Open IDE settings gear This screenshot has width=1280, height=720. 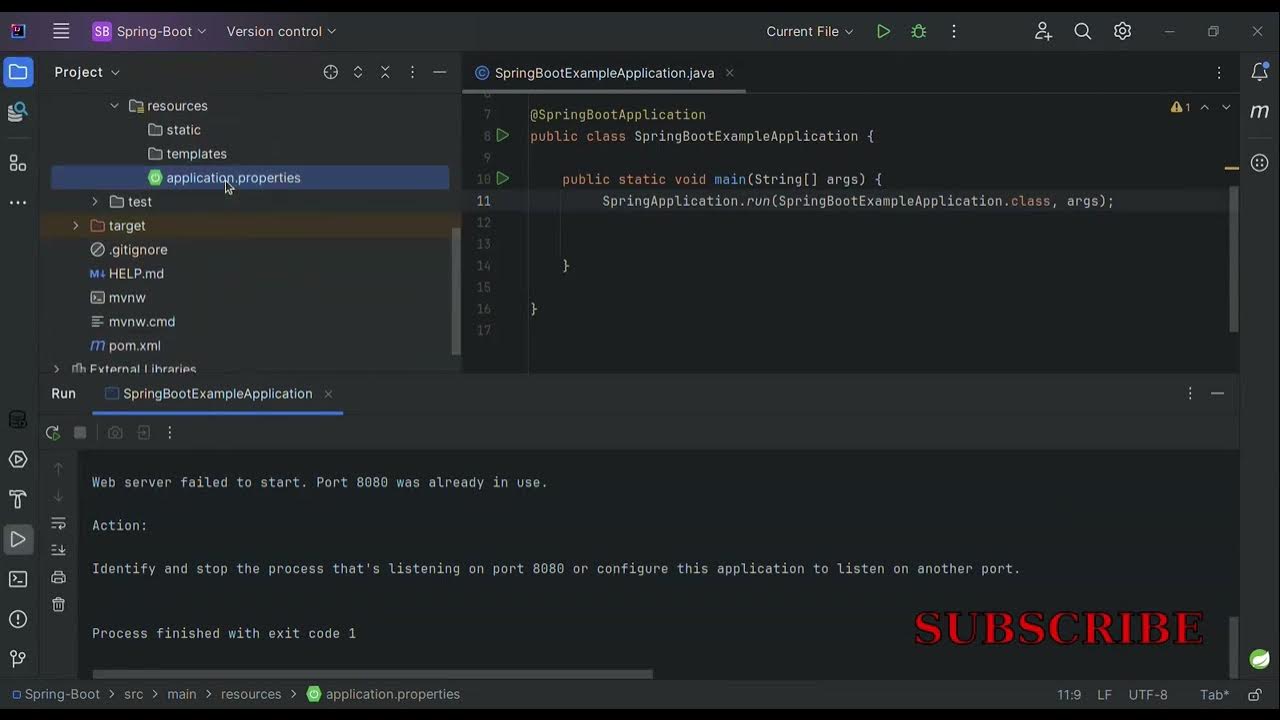point(1123,31)
